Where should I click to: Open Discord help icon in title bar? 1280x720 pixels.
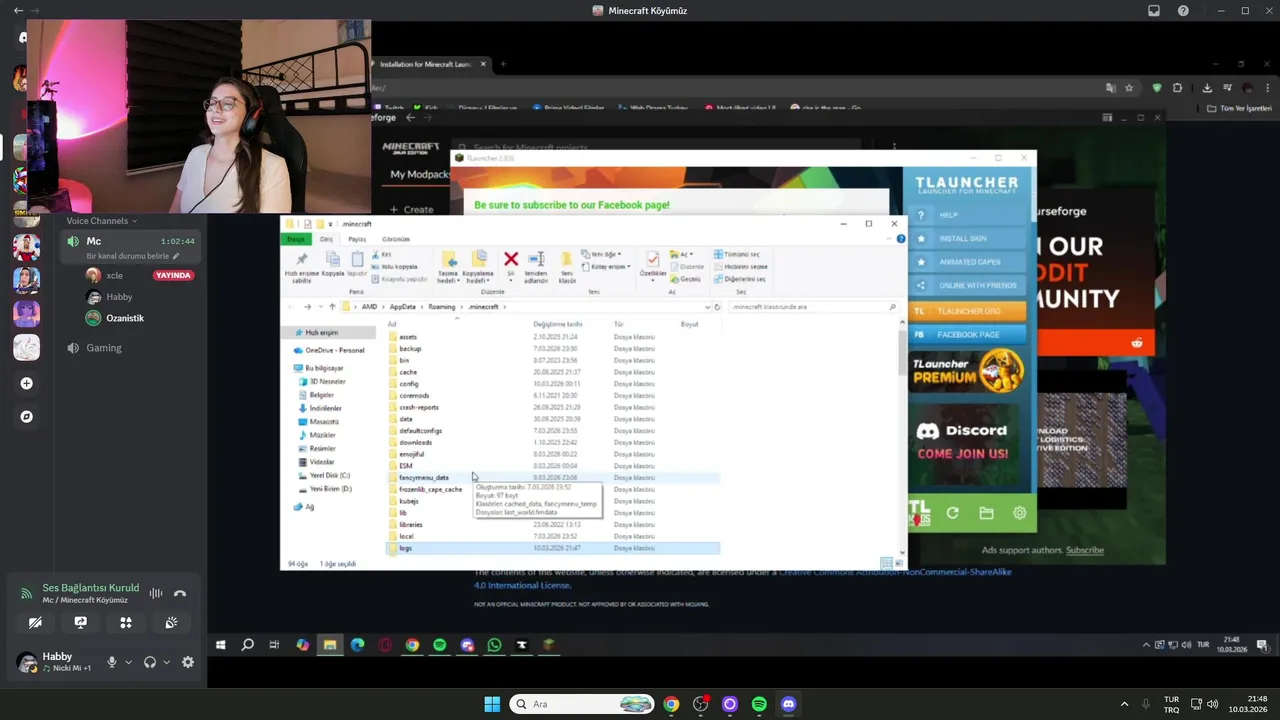point(1183,11)
